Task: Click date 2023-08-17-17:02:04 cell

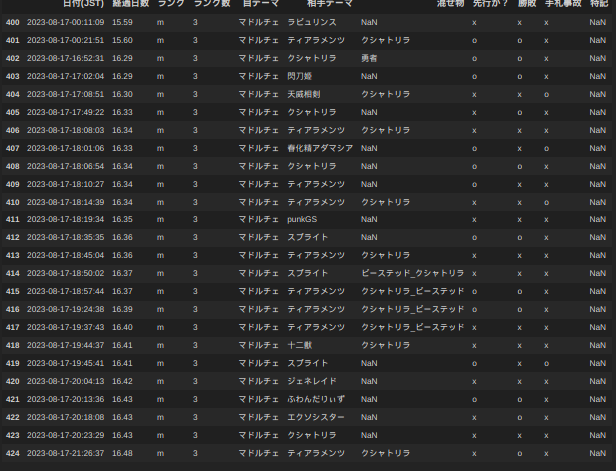Action: [x=65, y=75]
